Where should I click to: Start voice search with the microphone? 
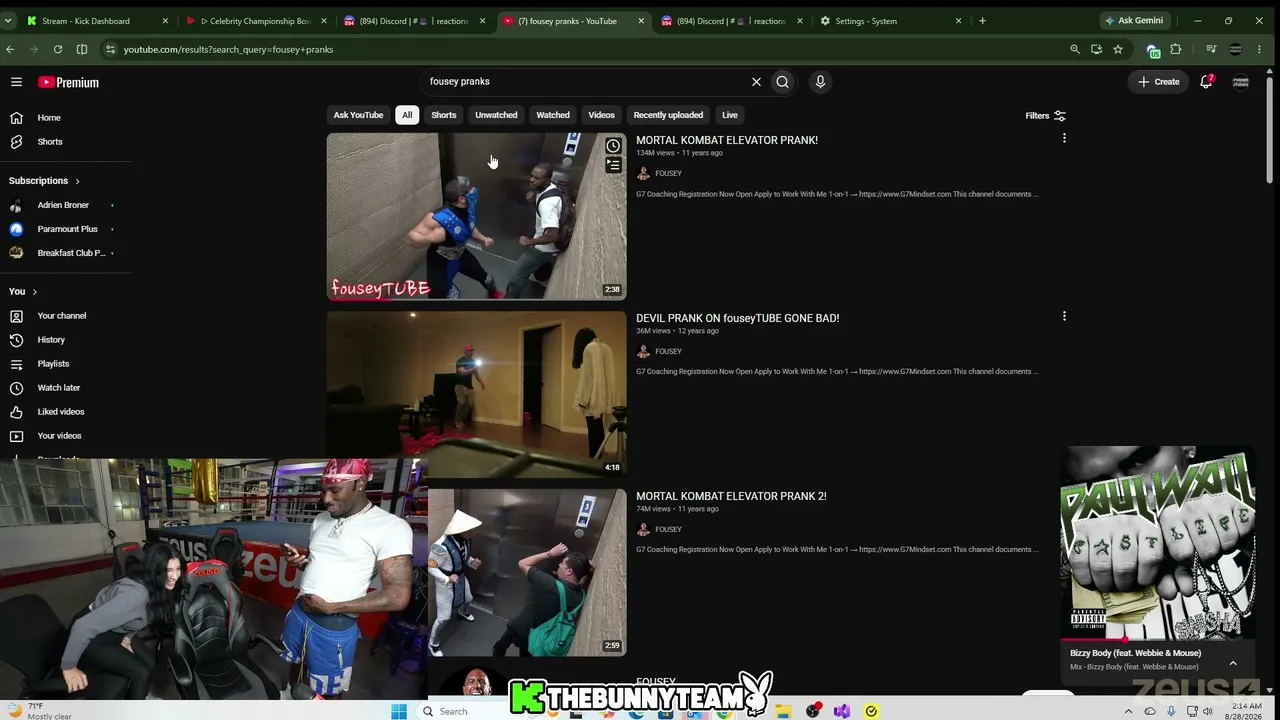click(820, 82)
